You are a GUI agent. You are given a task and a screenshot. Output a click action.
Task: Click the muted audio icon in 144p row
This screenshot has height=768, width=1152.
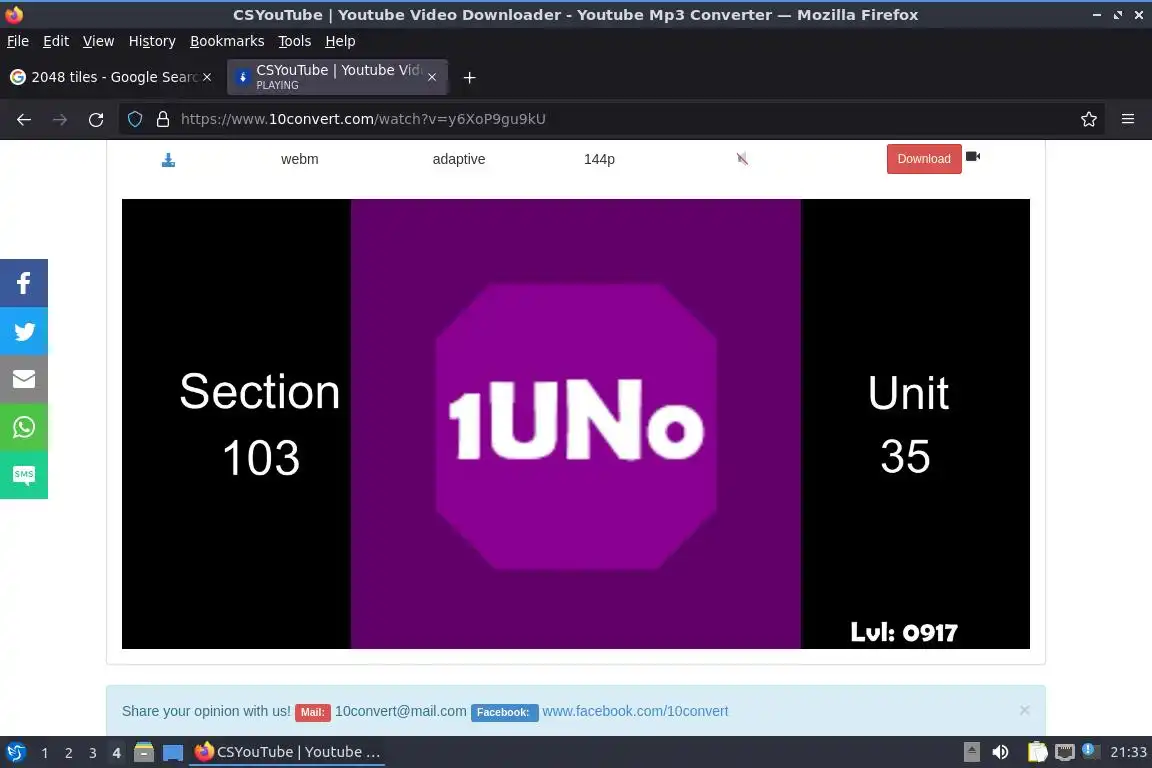click(x=742, y=159)
